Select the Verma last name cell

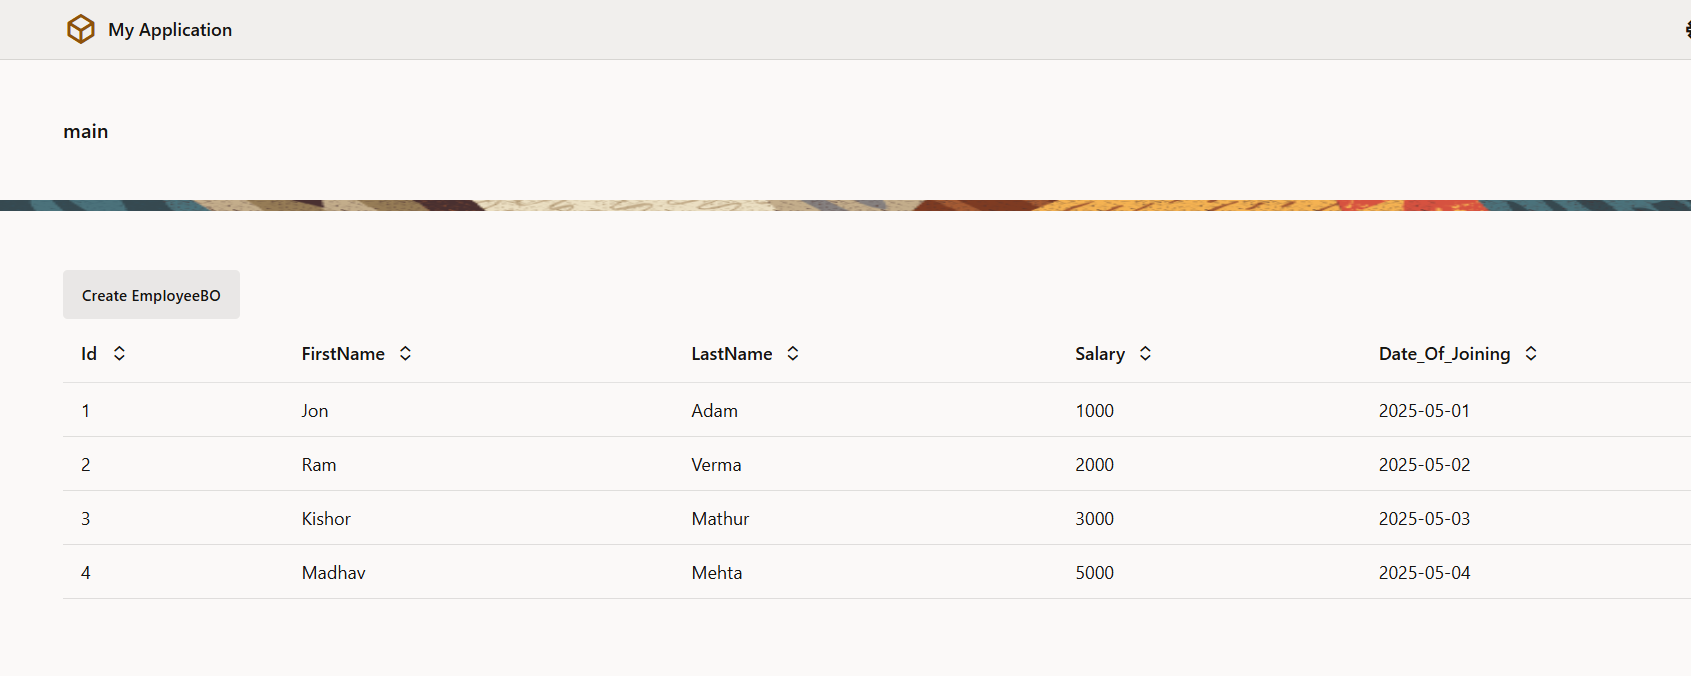[716, 465]
